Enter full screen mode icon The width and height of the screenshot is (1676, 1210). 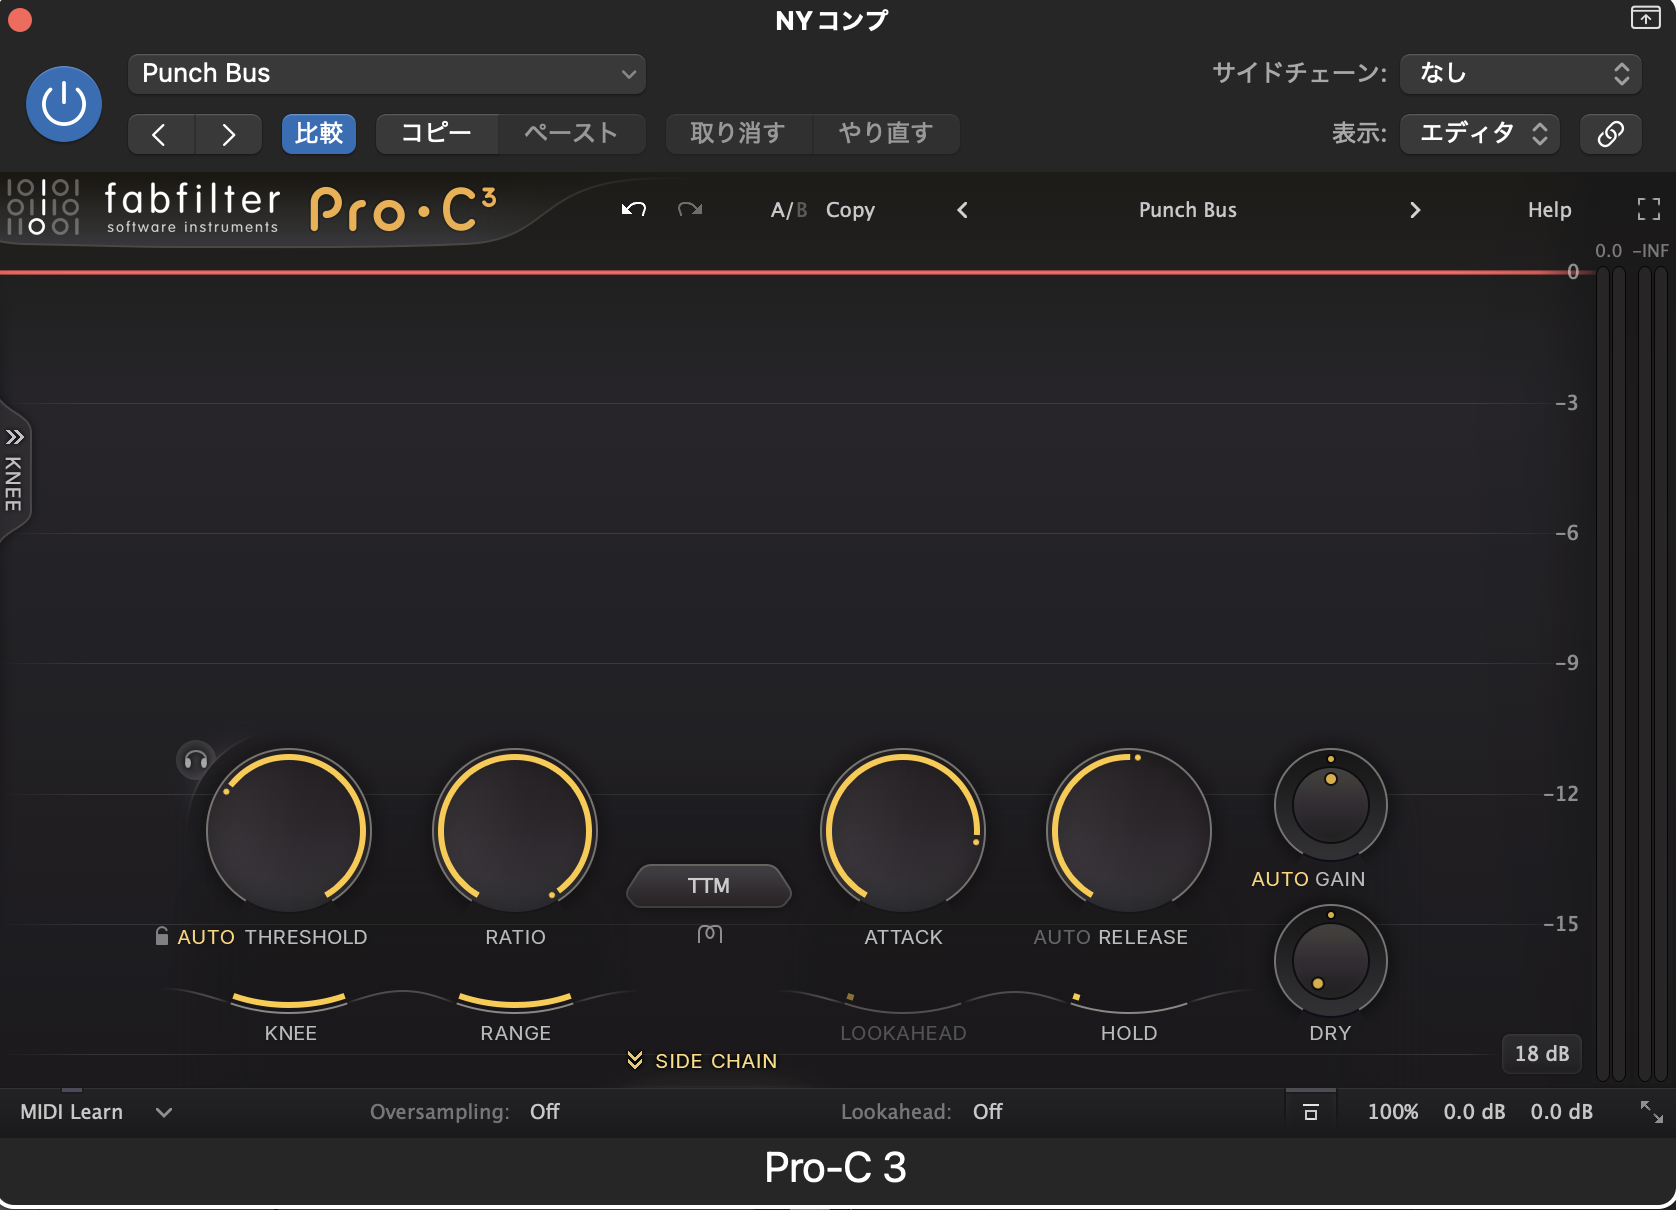click(1648, 209)
